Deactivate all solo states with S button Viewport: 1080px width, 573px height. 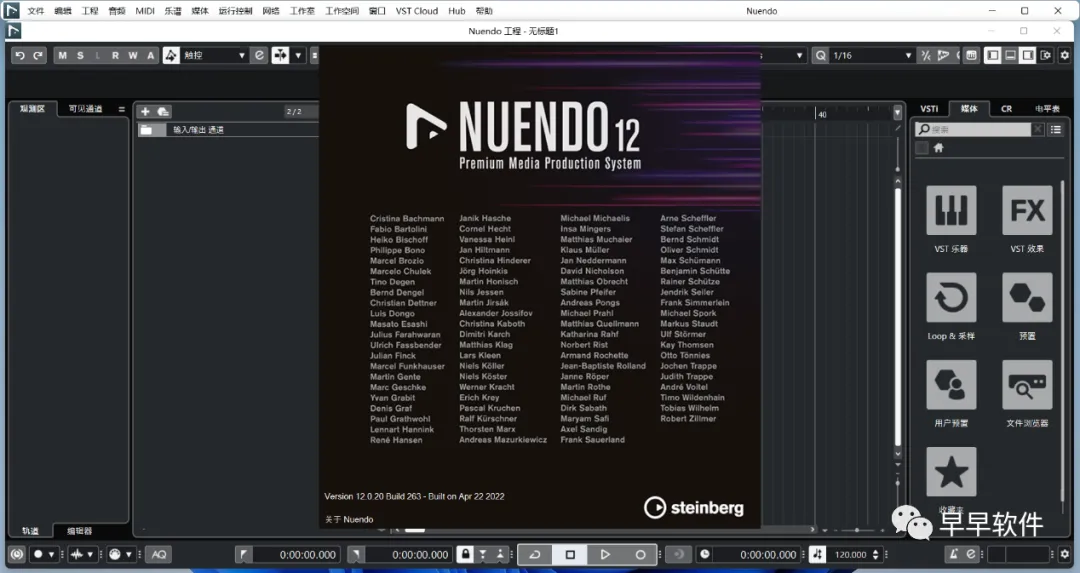click(80, 55)
